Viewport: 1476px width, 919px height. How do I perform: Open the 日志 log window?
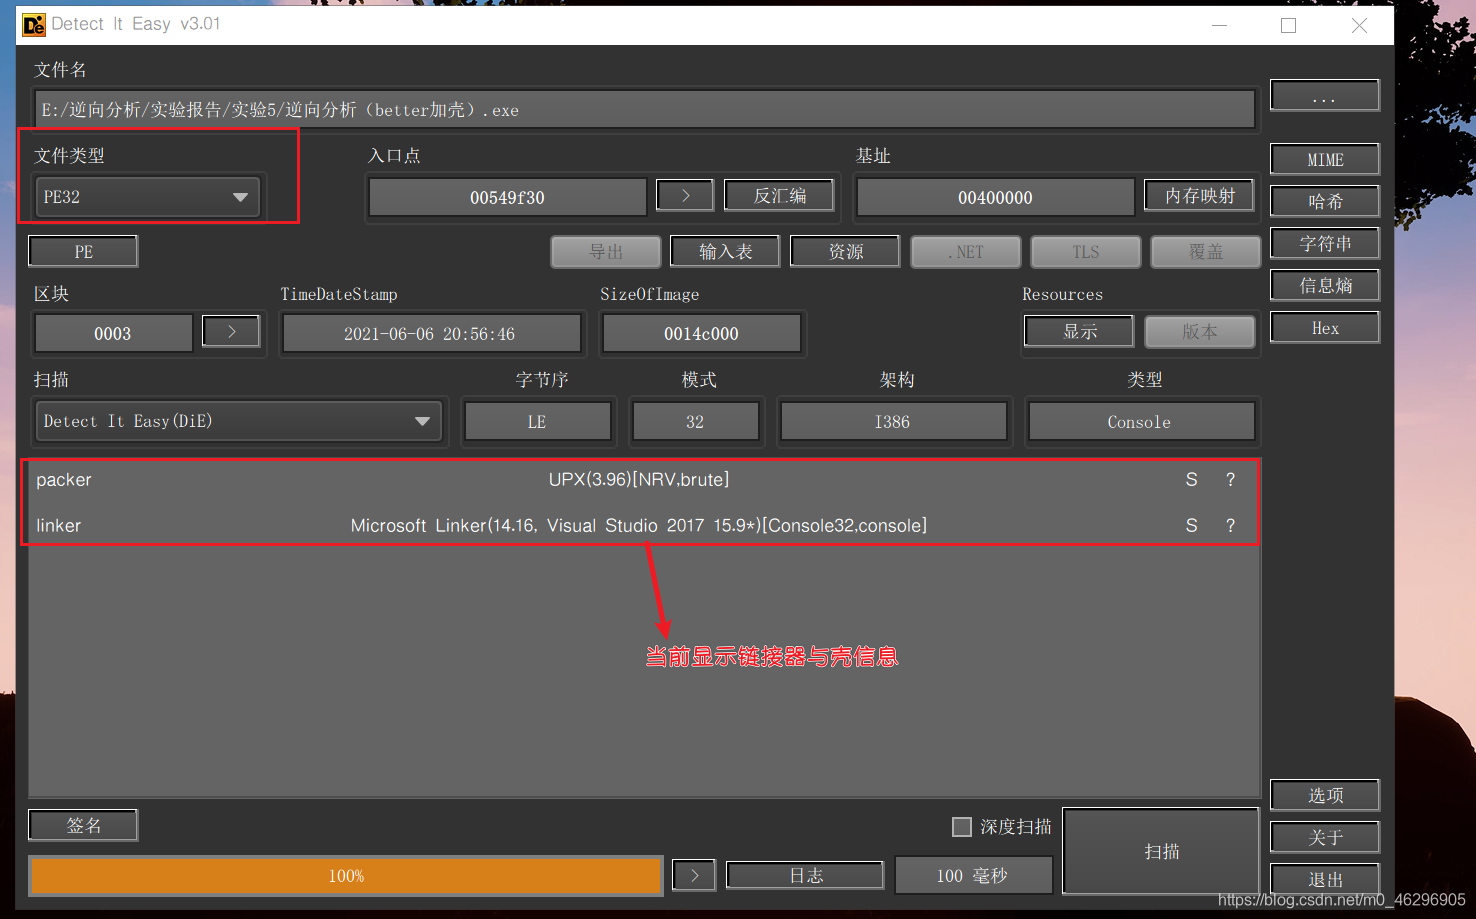click(805, 876)
